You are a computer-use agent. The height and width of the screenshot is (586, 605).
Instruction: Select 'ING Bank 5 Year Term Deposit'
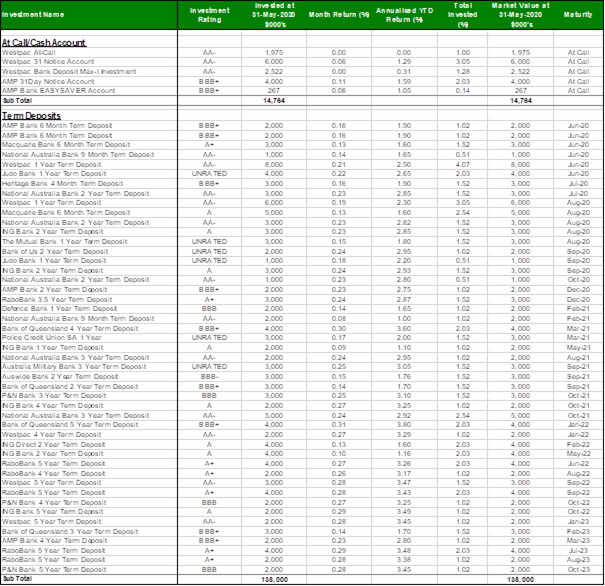[52, 512]
